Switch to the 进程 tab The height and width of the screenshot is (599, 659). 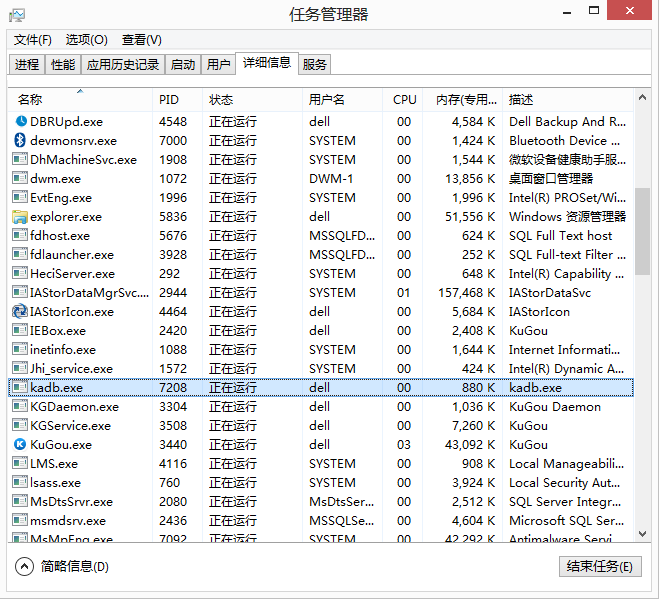27,64
